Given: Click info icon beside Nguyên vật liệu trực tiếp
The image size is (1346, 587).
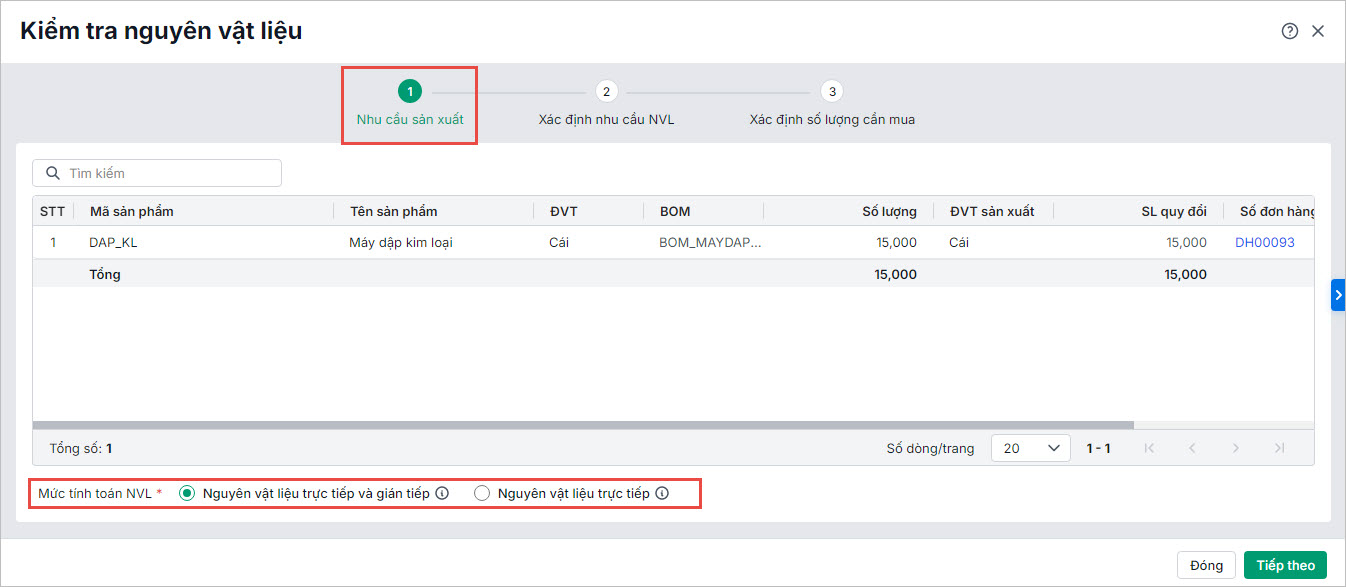Looking at the screenshot, I should click(662, 493).
